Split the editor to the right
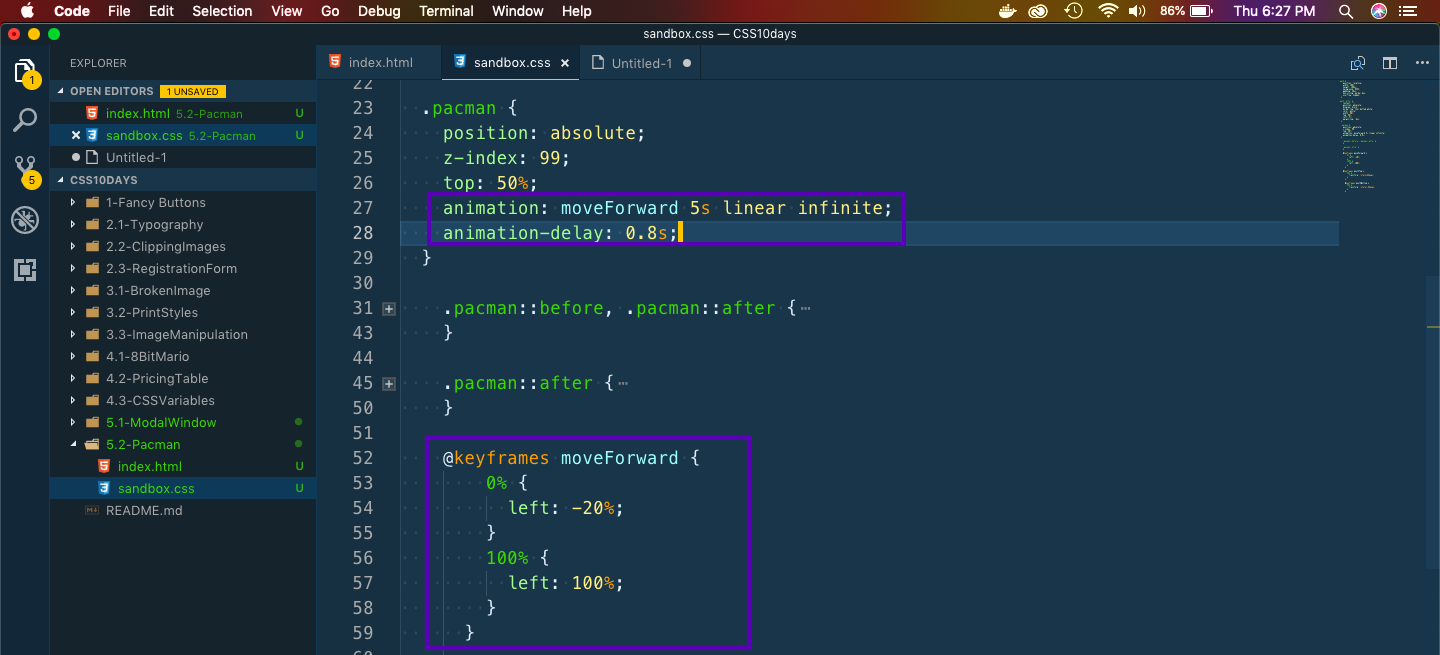Image resolution: width=1440 pixels, height=655 pixels. pyautogui.click(x=1390, y=63)
